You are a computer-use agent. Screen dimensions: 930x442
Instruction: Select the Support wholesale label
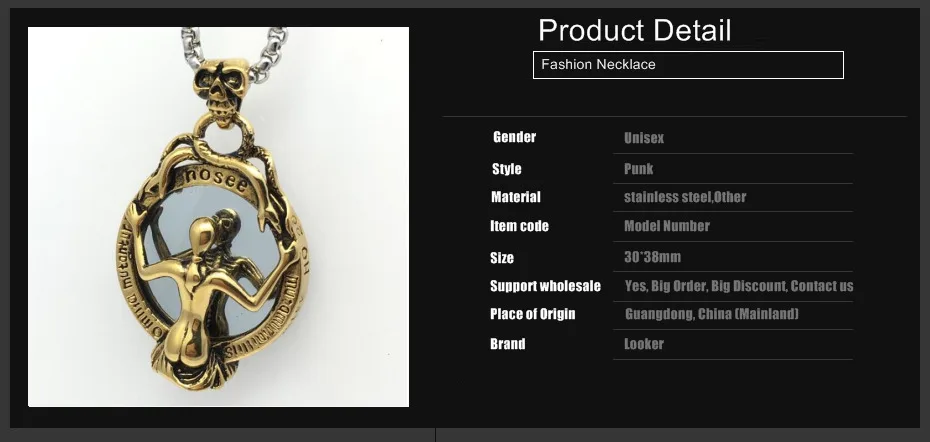(545, 286)
